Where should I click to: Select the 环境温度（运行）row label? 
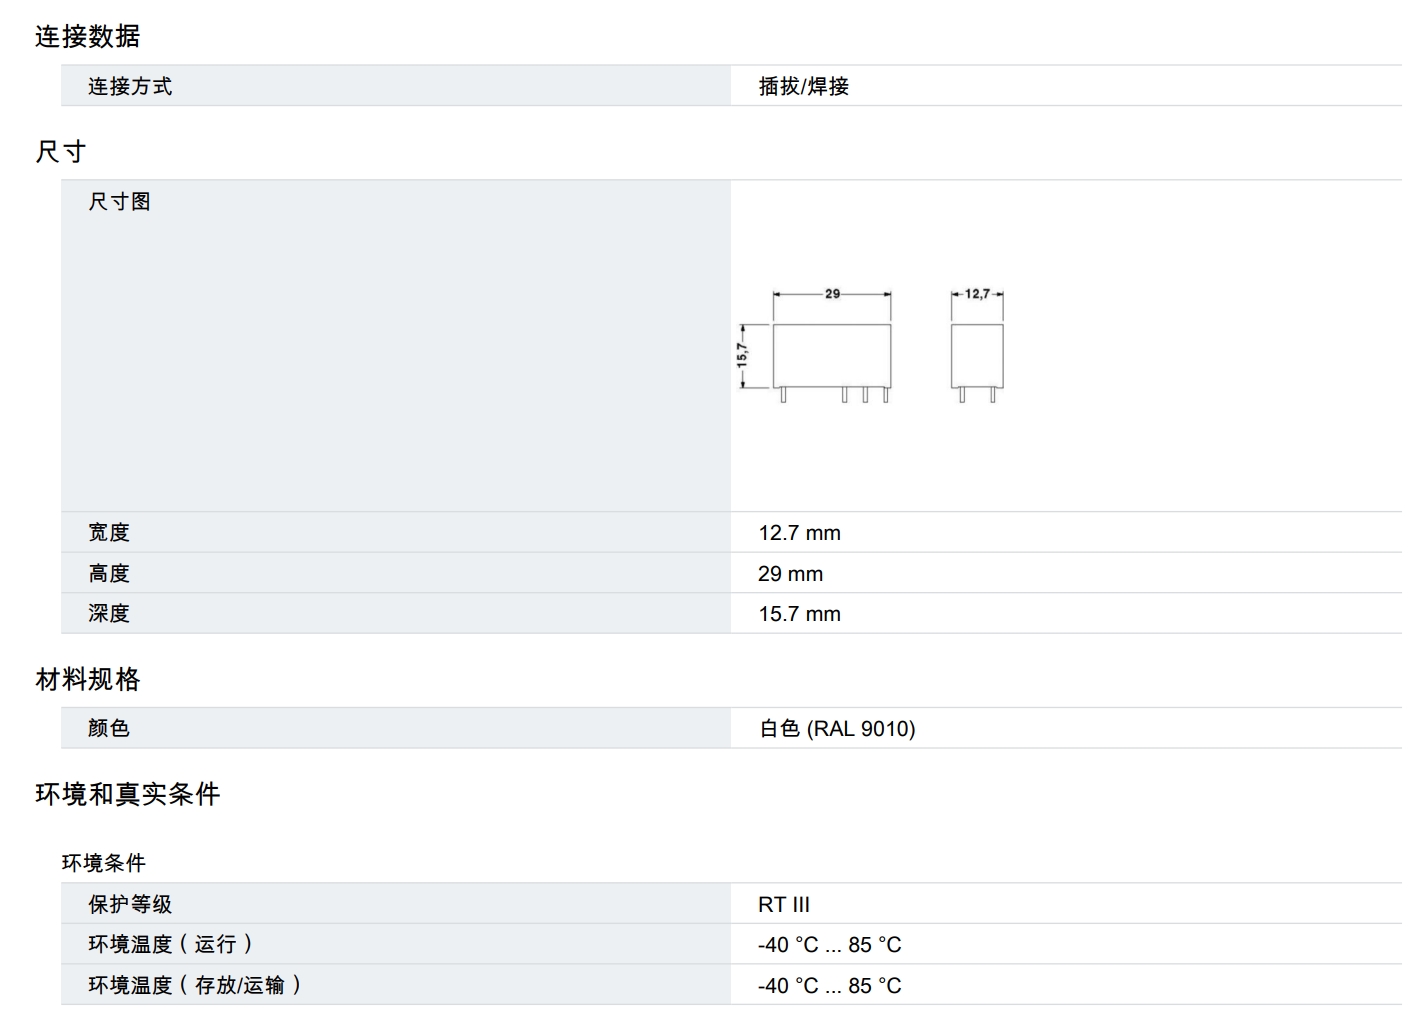(x=170, y=945)
